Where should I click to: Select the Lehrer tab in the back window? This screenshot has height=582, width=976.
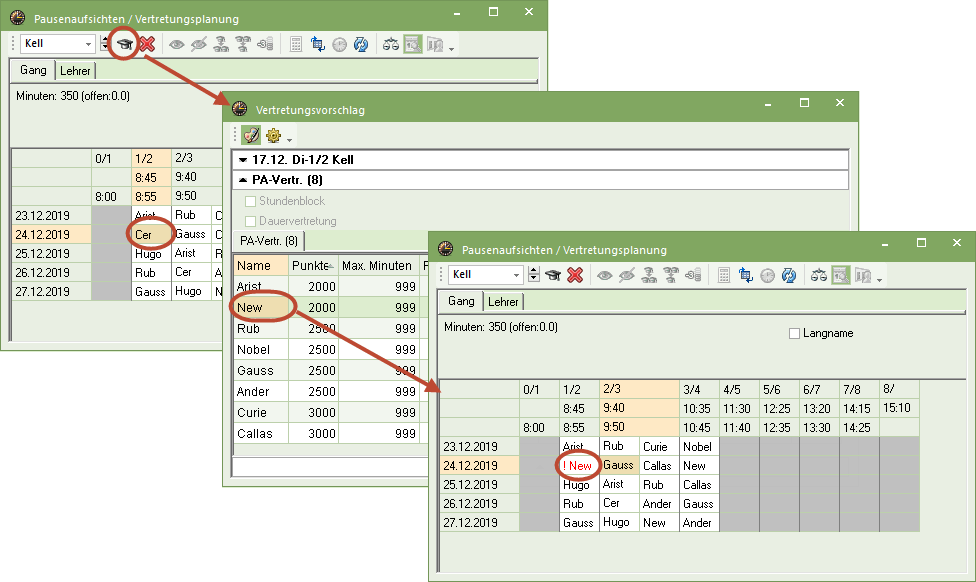(x=75, y=71)
